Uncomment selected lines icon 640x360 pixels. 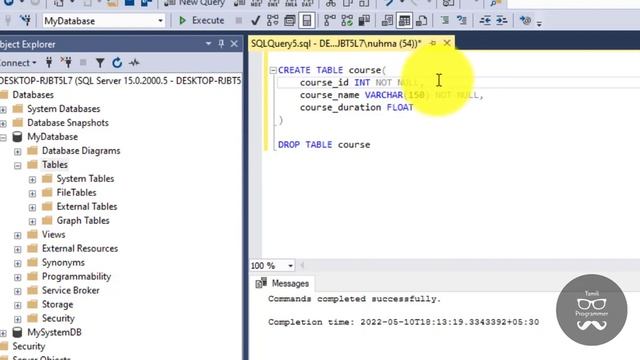coord(462,20)
